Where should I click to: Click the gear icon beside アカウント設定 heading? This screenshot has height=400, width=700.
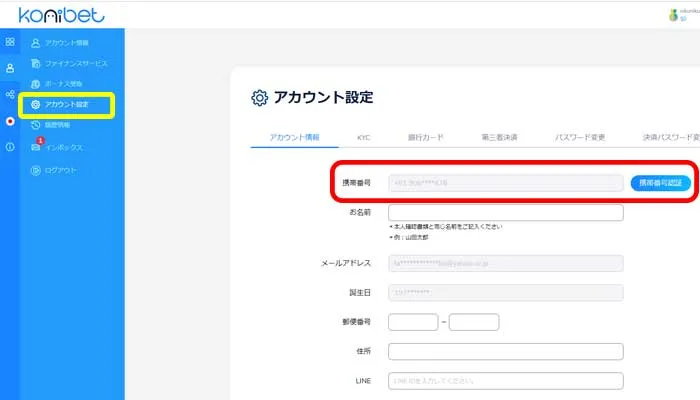click(x=259, y=97)
